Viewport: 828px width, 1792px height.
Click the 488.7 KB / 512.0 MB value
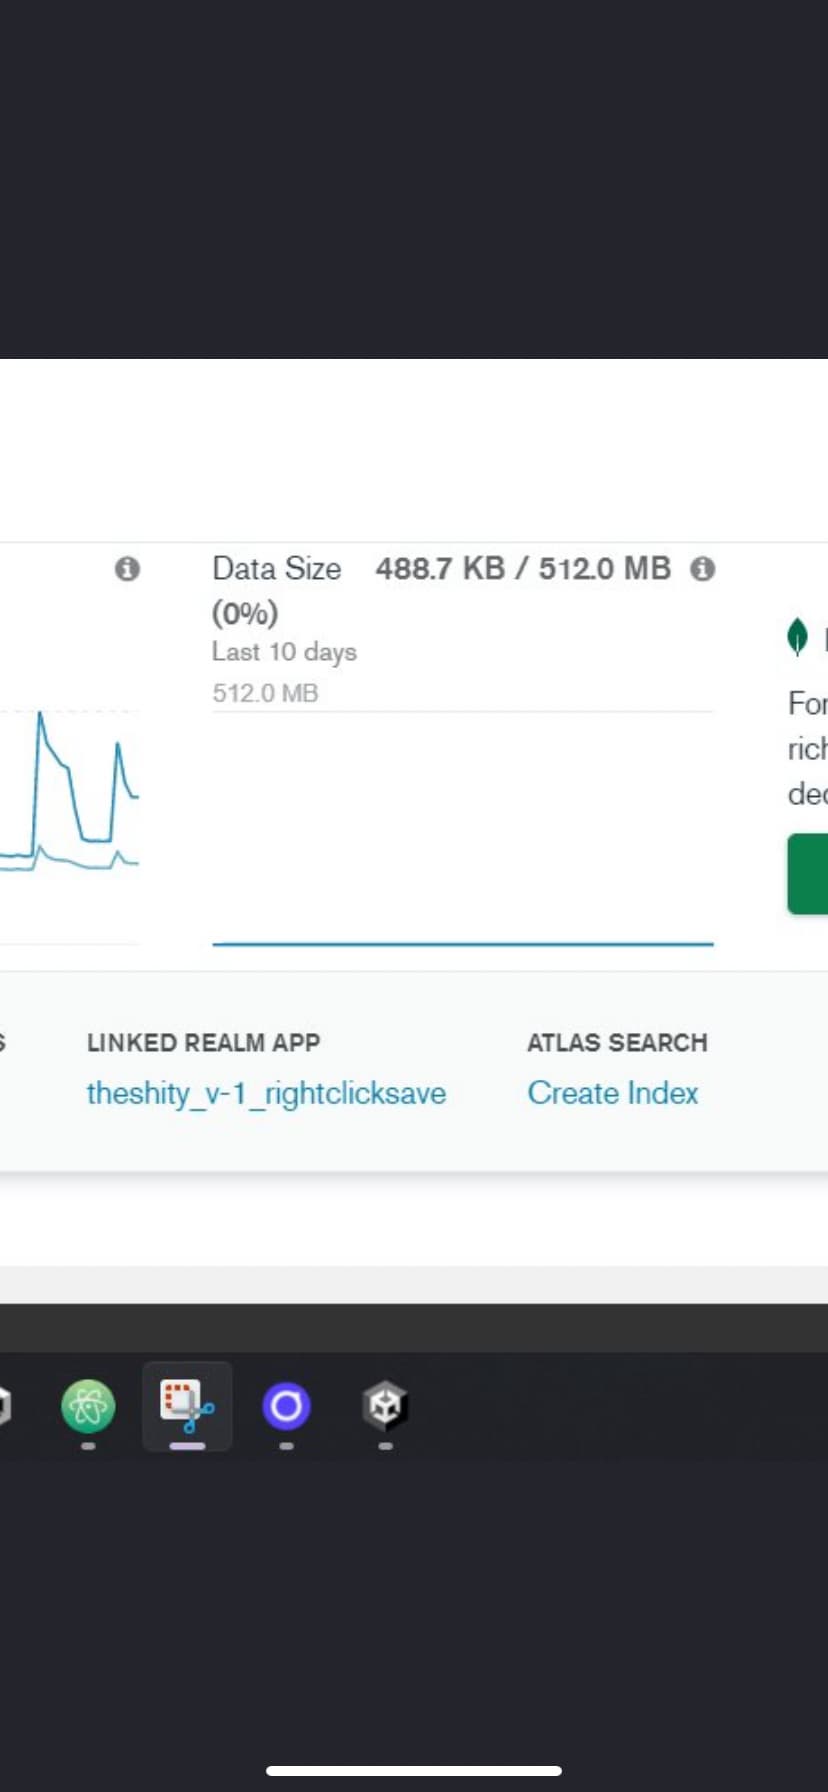523,569
